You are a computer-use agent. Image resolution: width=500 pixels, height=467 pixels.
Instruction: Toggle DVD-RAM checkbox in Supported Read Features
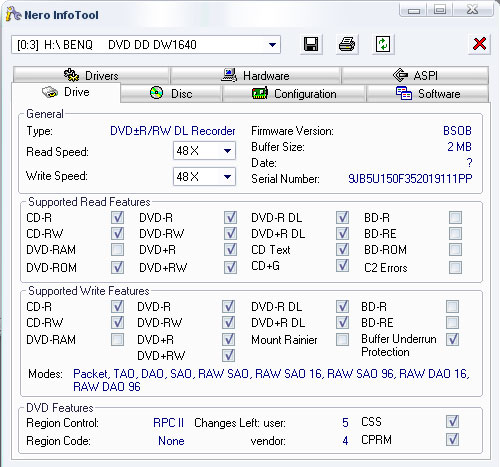coord(117,249)
